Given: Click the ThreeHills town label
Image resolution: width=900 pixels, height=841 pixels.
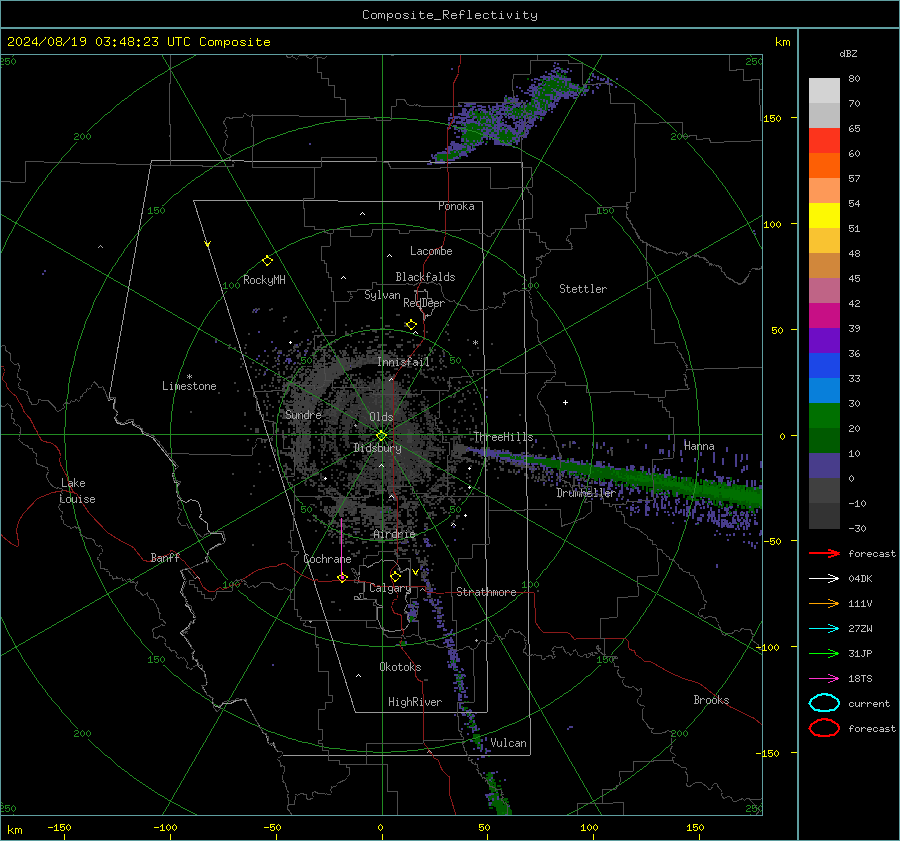Looking at the screenshot, I should [x=503, y=437].
